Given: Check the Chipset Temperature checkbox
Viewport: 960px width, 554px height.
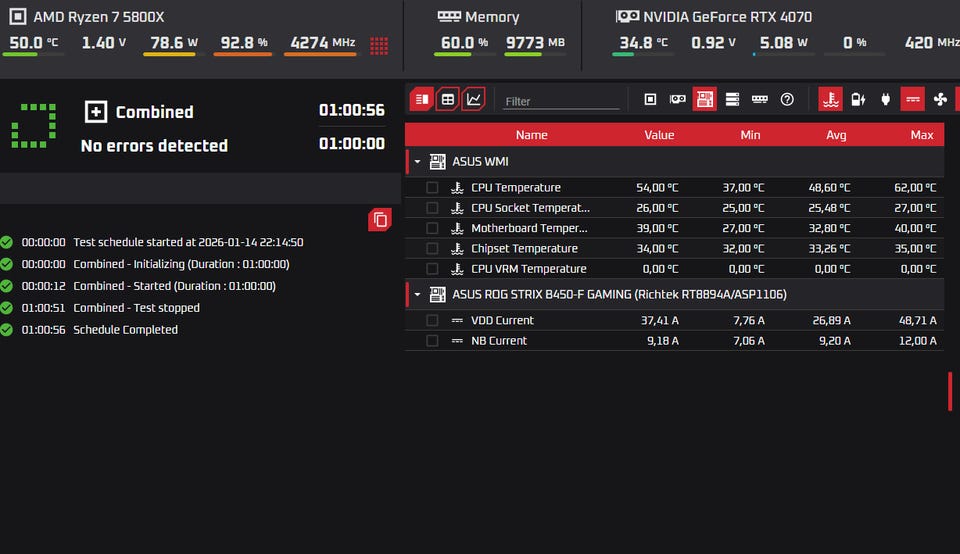Looking at the screenshot, I should click(x=432, y=249).
